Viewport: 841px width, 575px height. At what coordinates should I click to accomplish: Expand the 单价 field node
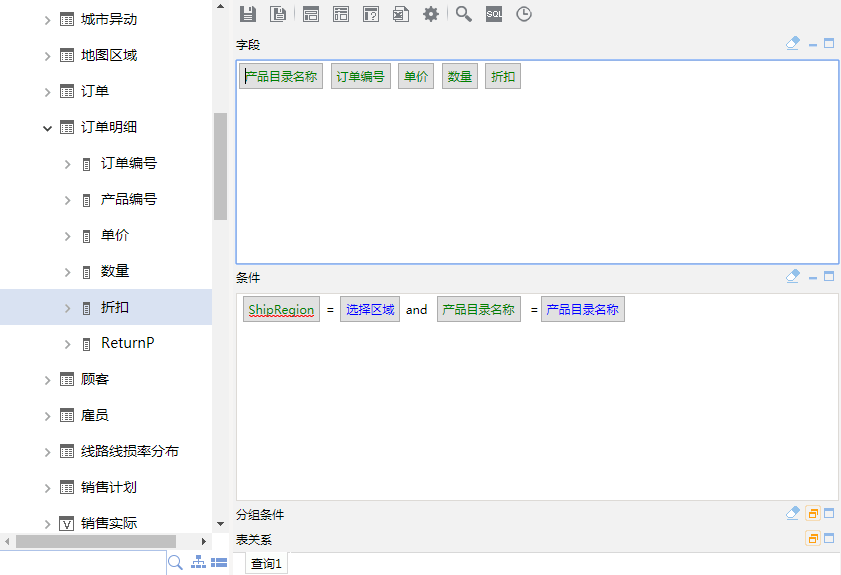pyautogui.click(x=68, y=236)
